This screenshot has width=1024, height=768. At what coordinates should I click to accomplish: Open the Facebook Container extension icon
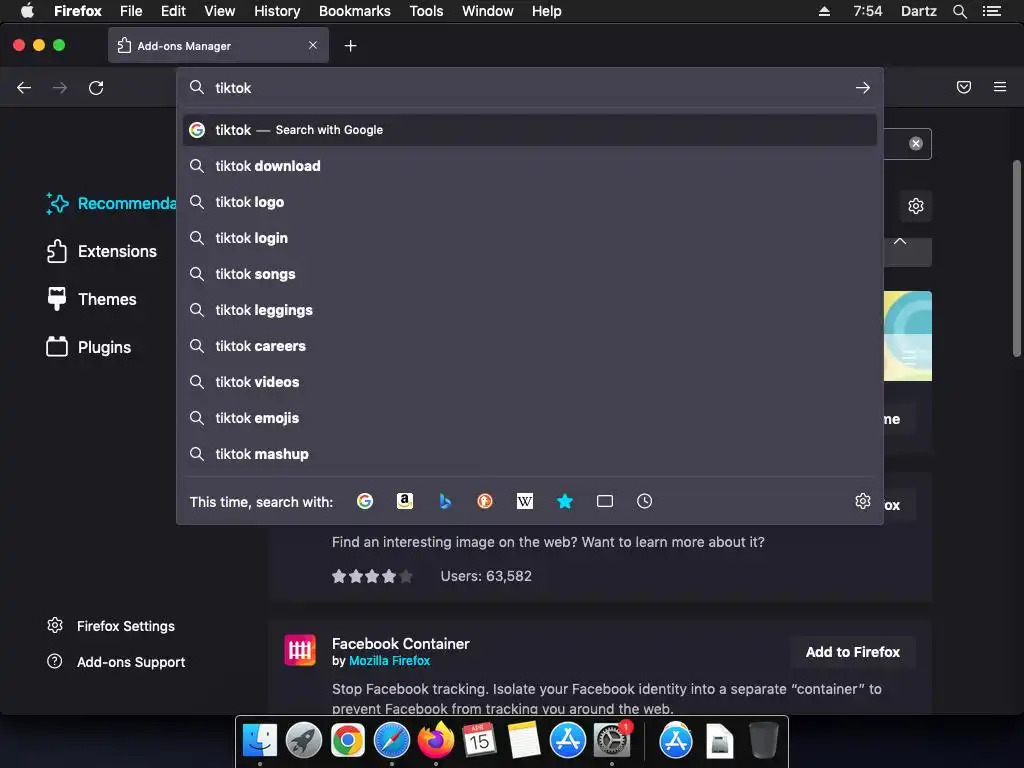300,650
